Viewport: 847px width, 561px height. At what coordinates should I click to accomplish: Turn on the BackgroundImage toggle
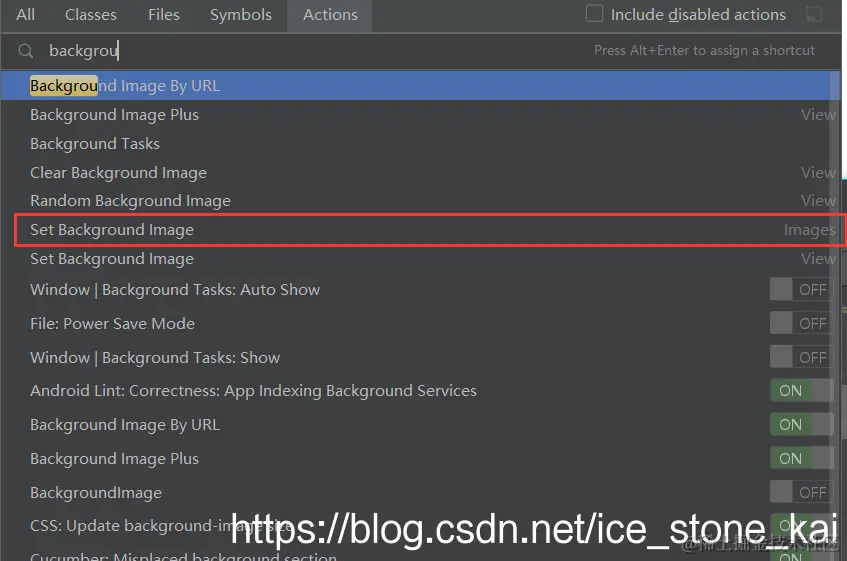click(802, 492)
